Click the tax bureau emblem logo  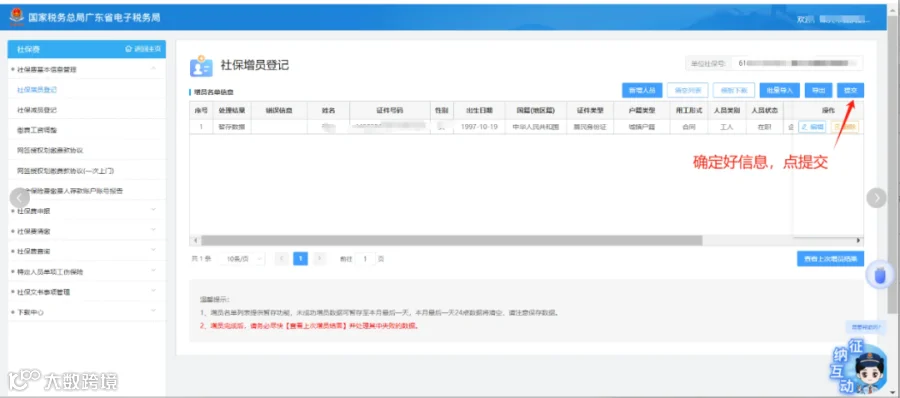[17, 17]
